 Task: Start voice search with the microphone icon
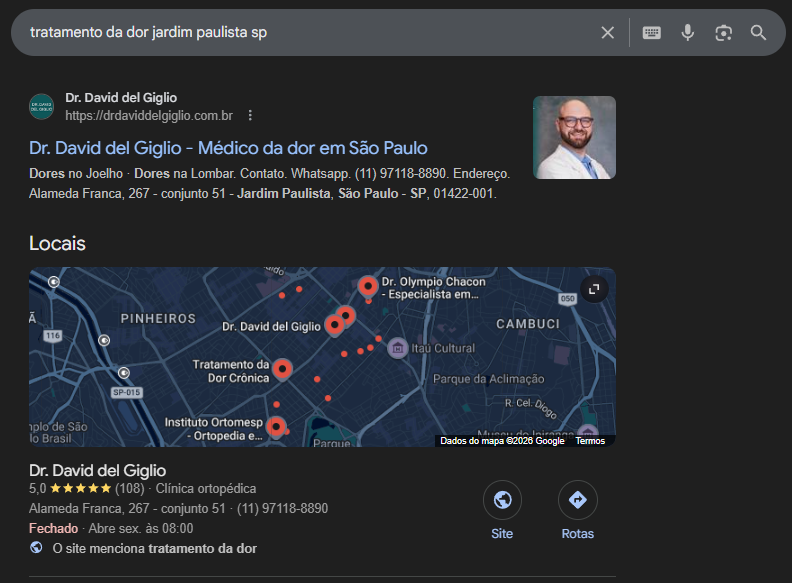(x=687, y=33)
